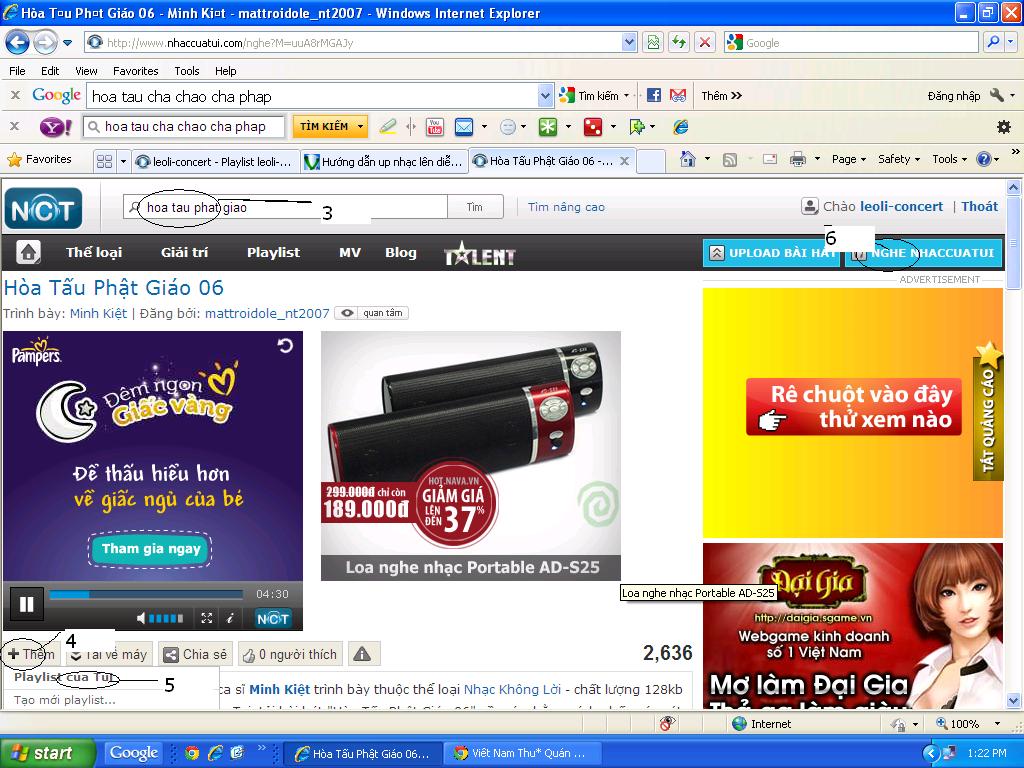Switch to the Hướng dẫn up nhạc tab
Screen dimensions: 1024x768
pos(385,161)
